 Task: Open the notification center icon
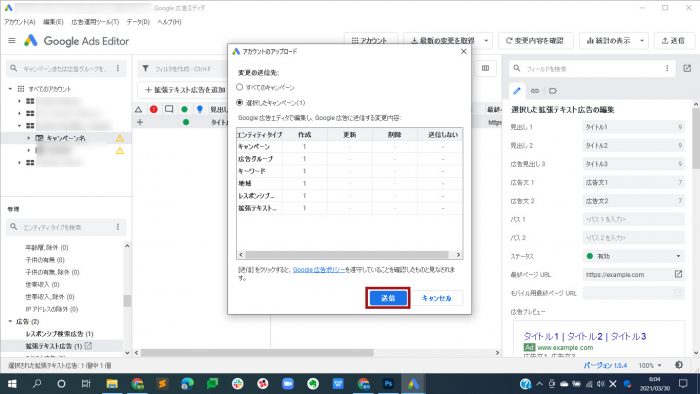click(x=683, y=384)
